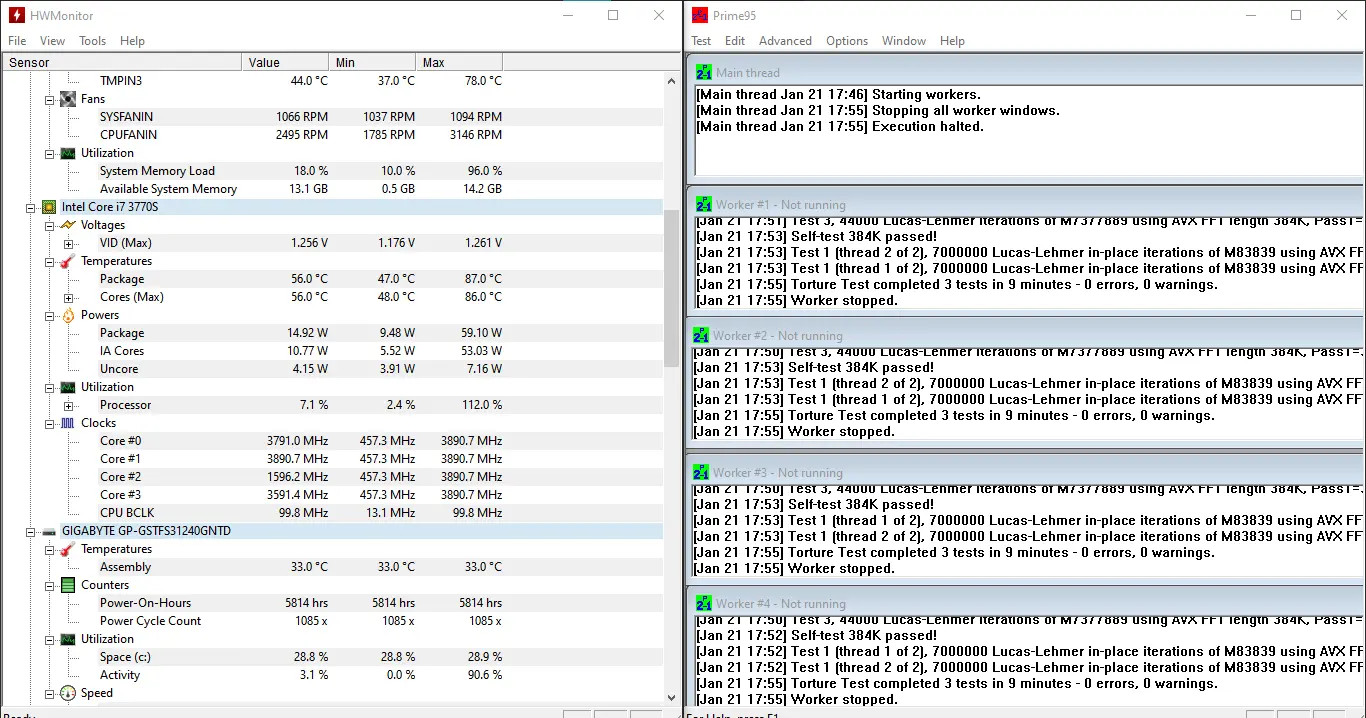This screenshot has width=1366, height=718.
Task: Click the Main thread window icon in Prime95
Action: point(704,72)
